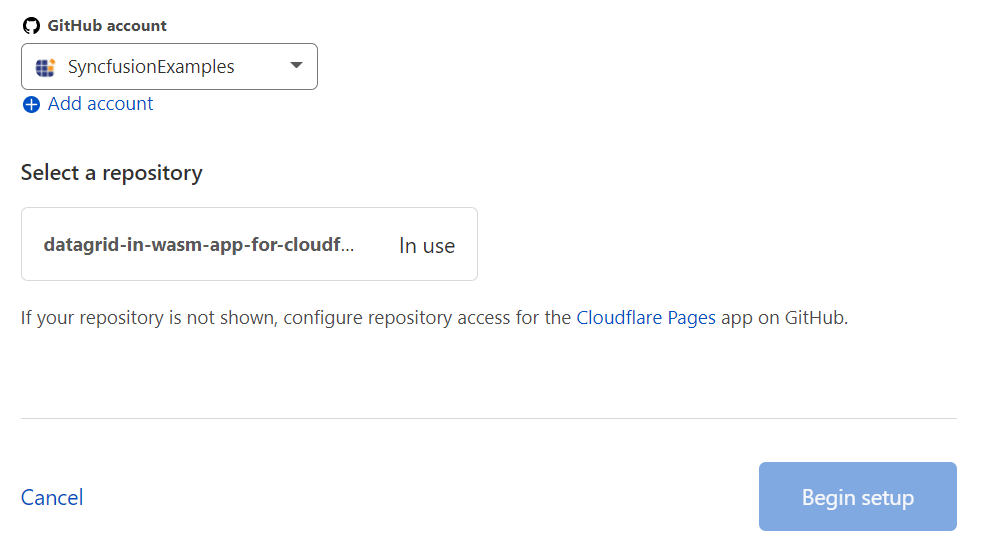988x556 pixels.
Task: Click the horizontal divider above Cancel
Action: click(x=488, y=418)
